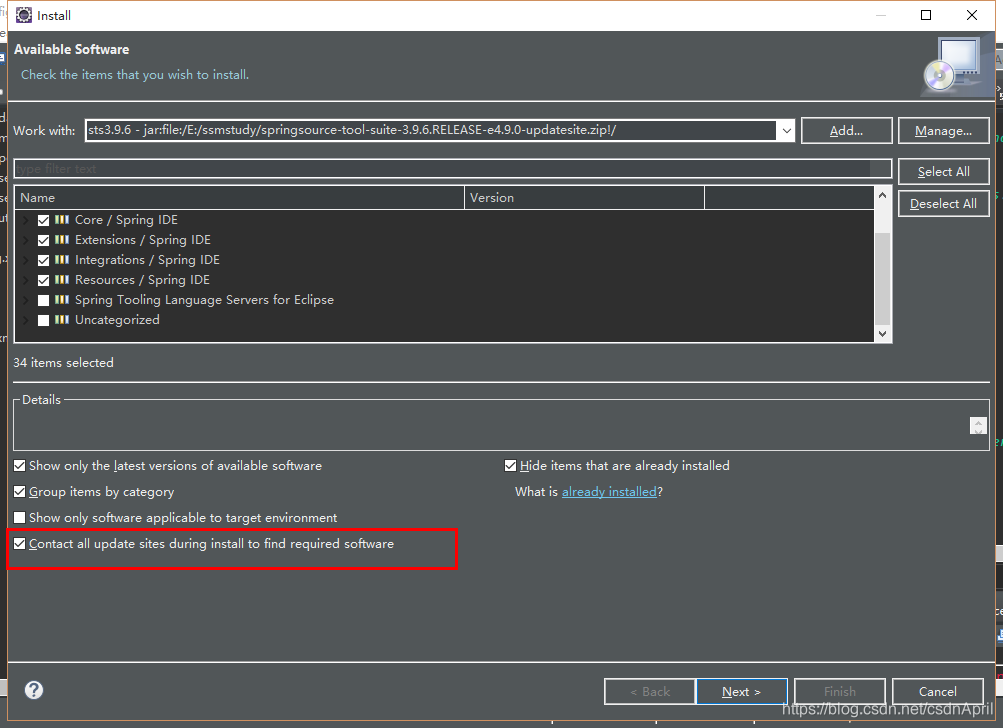Expand the Resources / Spring IDE tree node
Viewport: 1003px width, 728px height.
[x=26, y=280]
